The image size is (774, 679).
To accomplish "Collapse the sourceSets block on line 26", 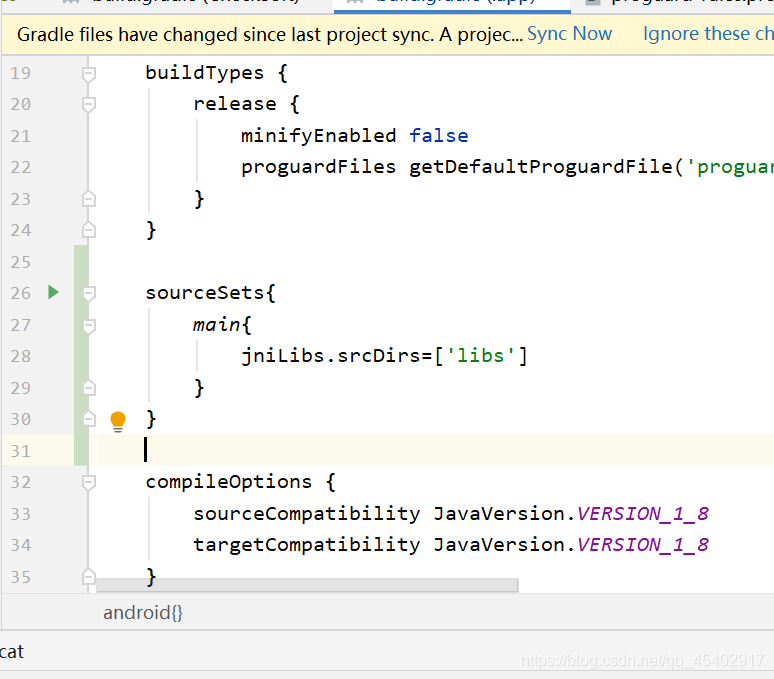I will pos(89,294).
